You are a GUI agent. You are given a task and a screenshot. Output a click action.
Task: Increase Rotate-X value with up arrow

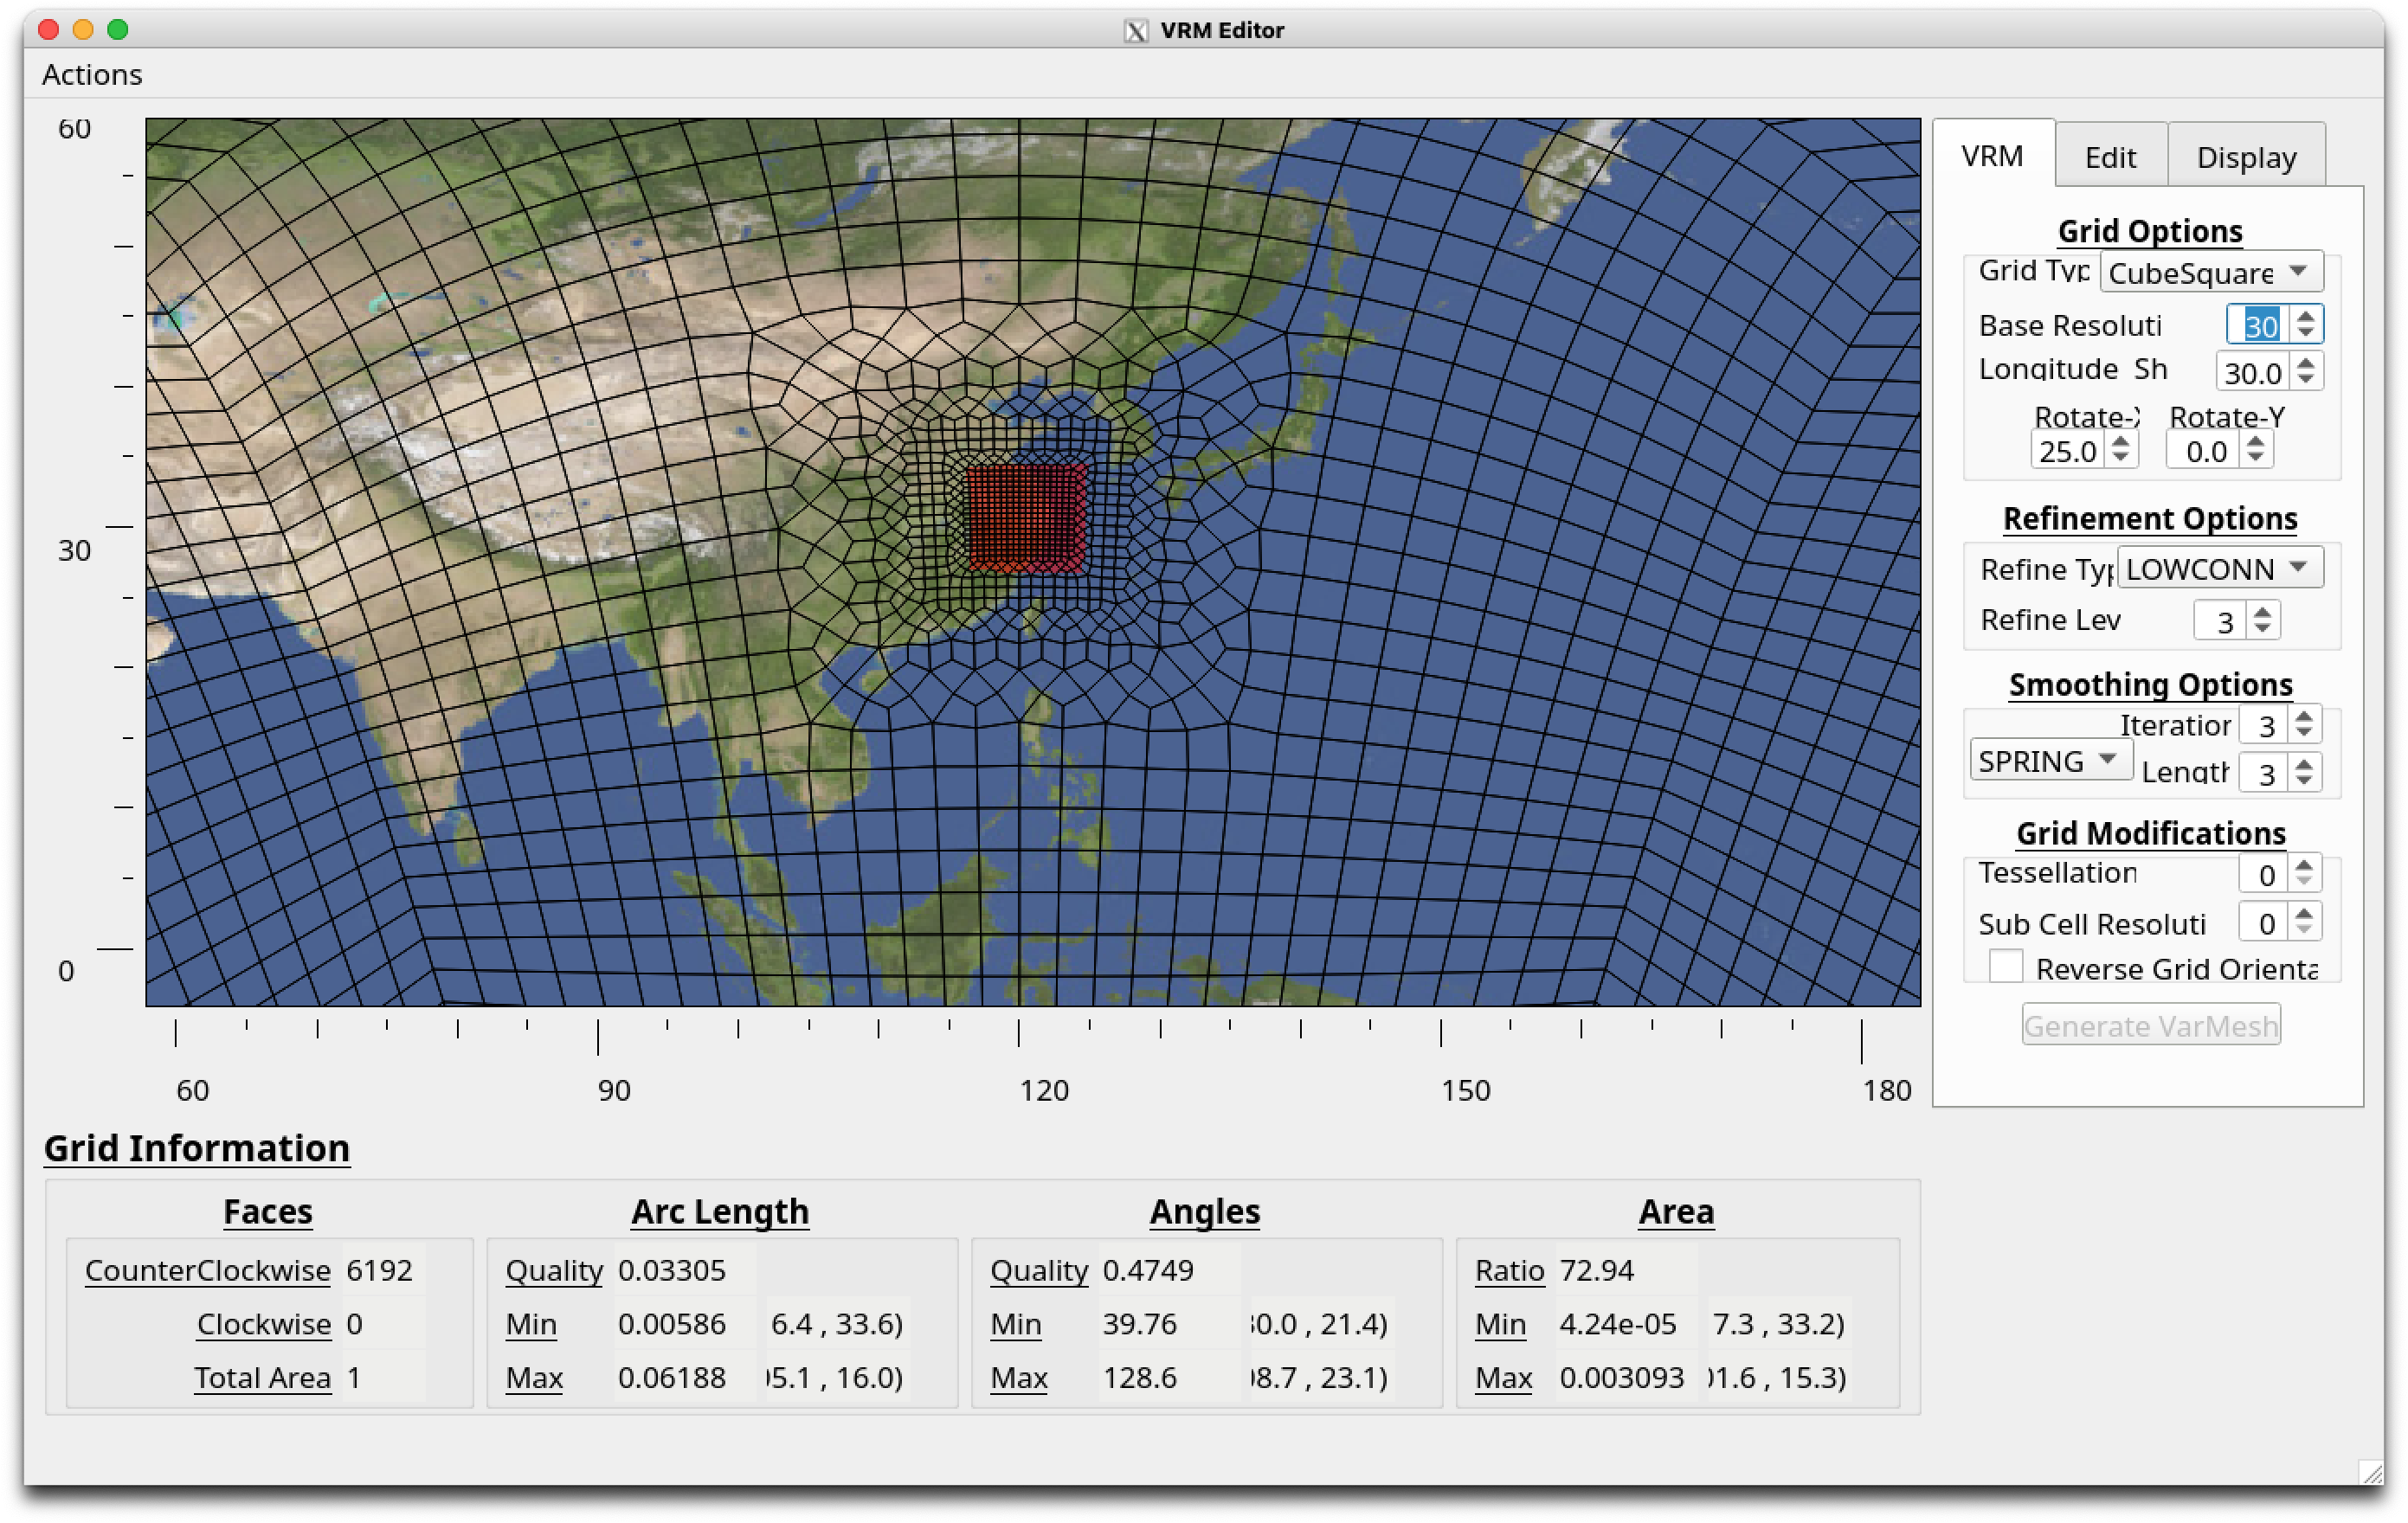coord(2120,442)
